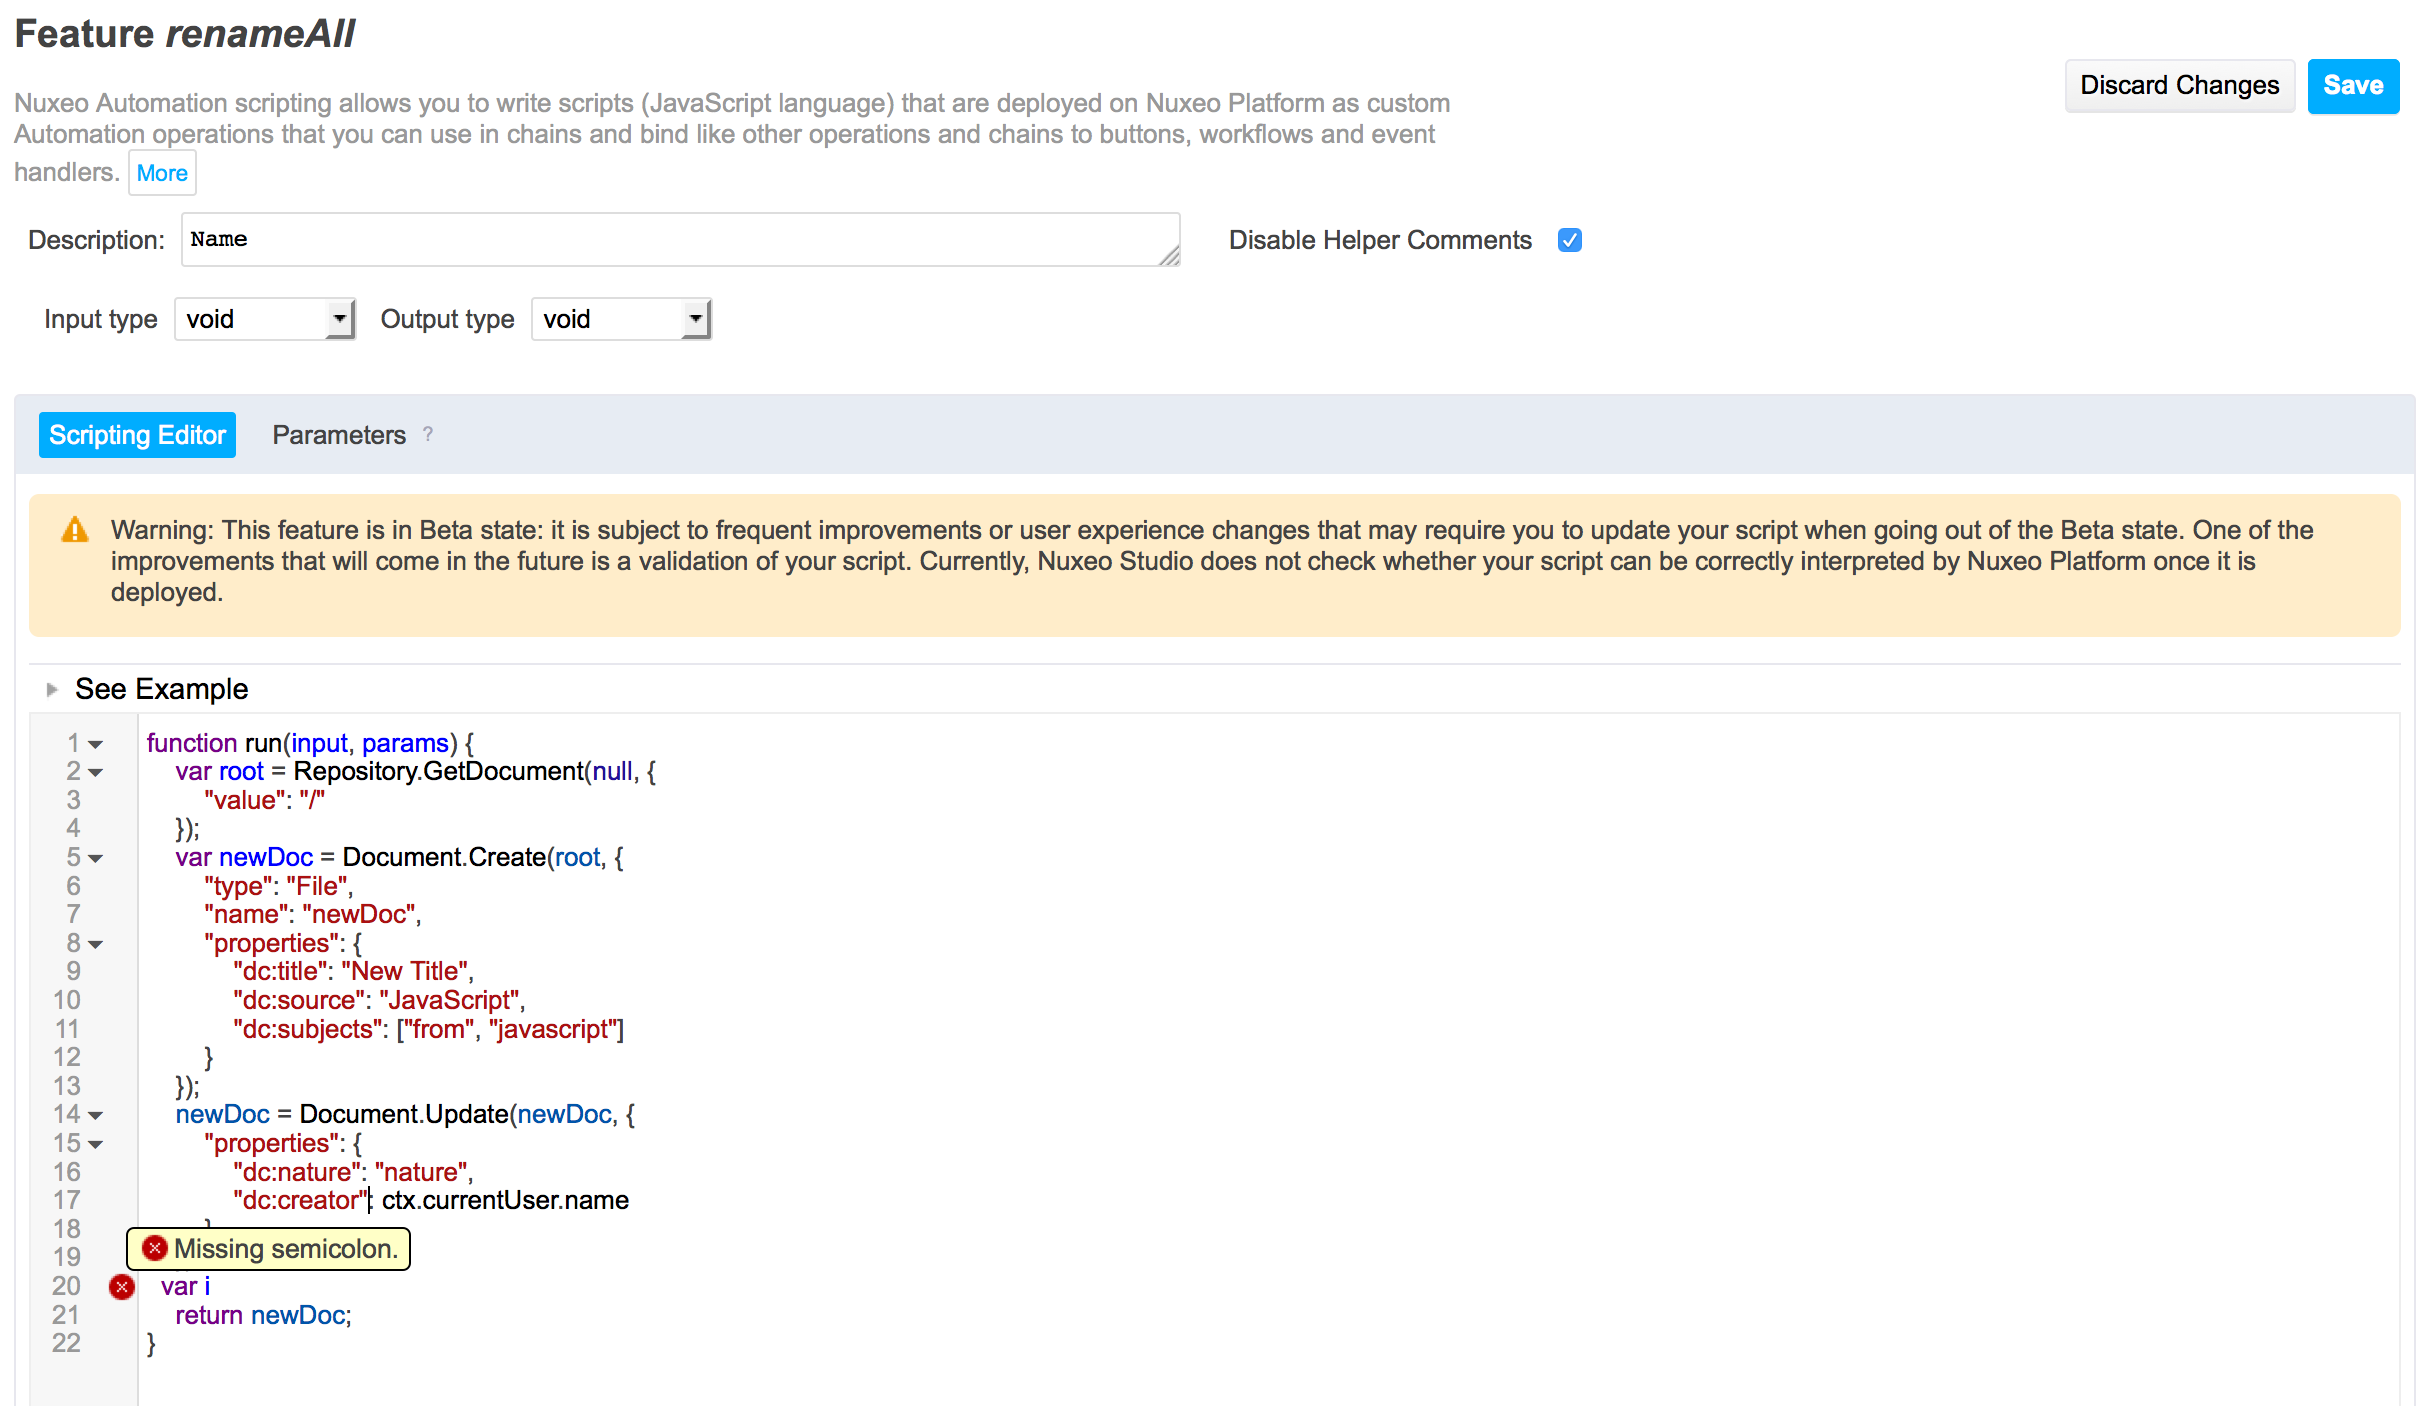Click the Save button
Image resolution: width=2422 pixels, height=1406 pixels.
2353,86
